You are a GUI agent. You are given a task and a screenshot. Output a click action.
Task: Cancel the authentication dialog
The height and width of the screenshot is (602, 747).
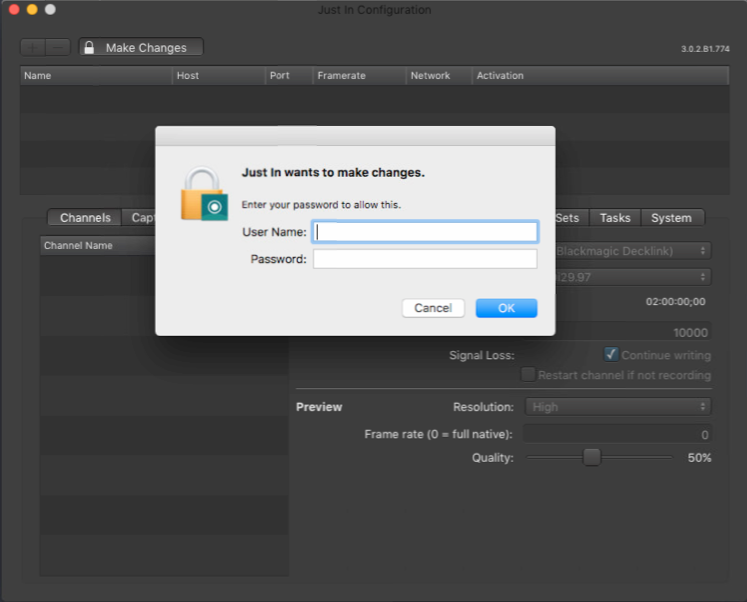click(433, 308)
